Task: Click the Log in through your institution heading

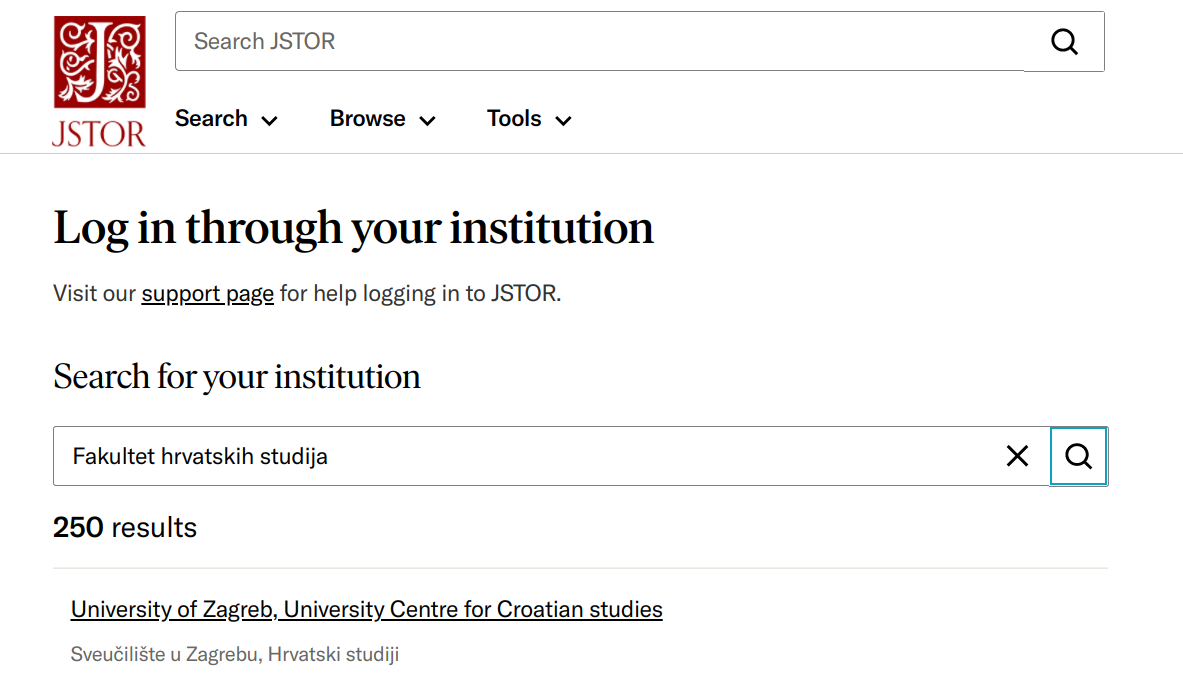Action: (x=353, y=228)
